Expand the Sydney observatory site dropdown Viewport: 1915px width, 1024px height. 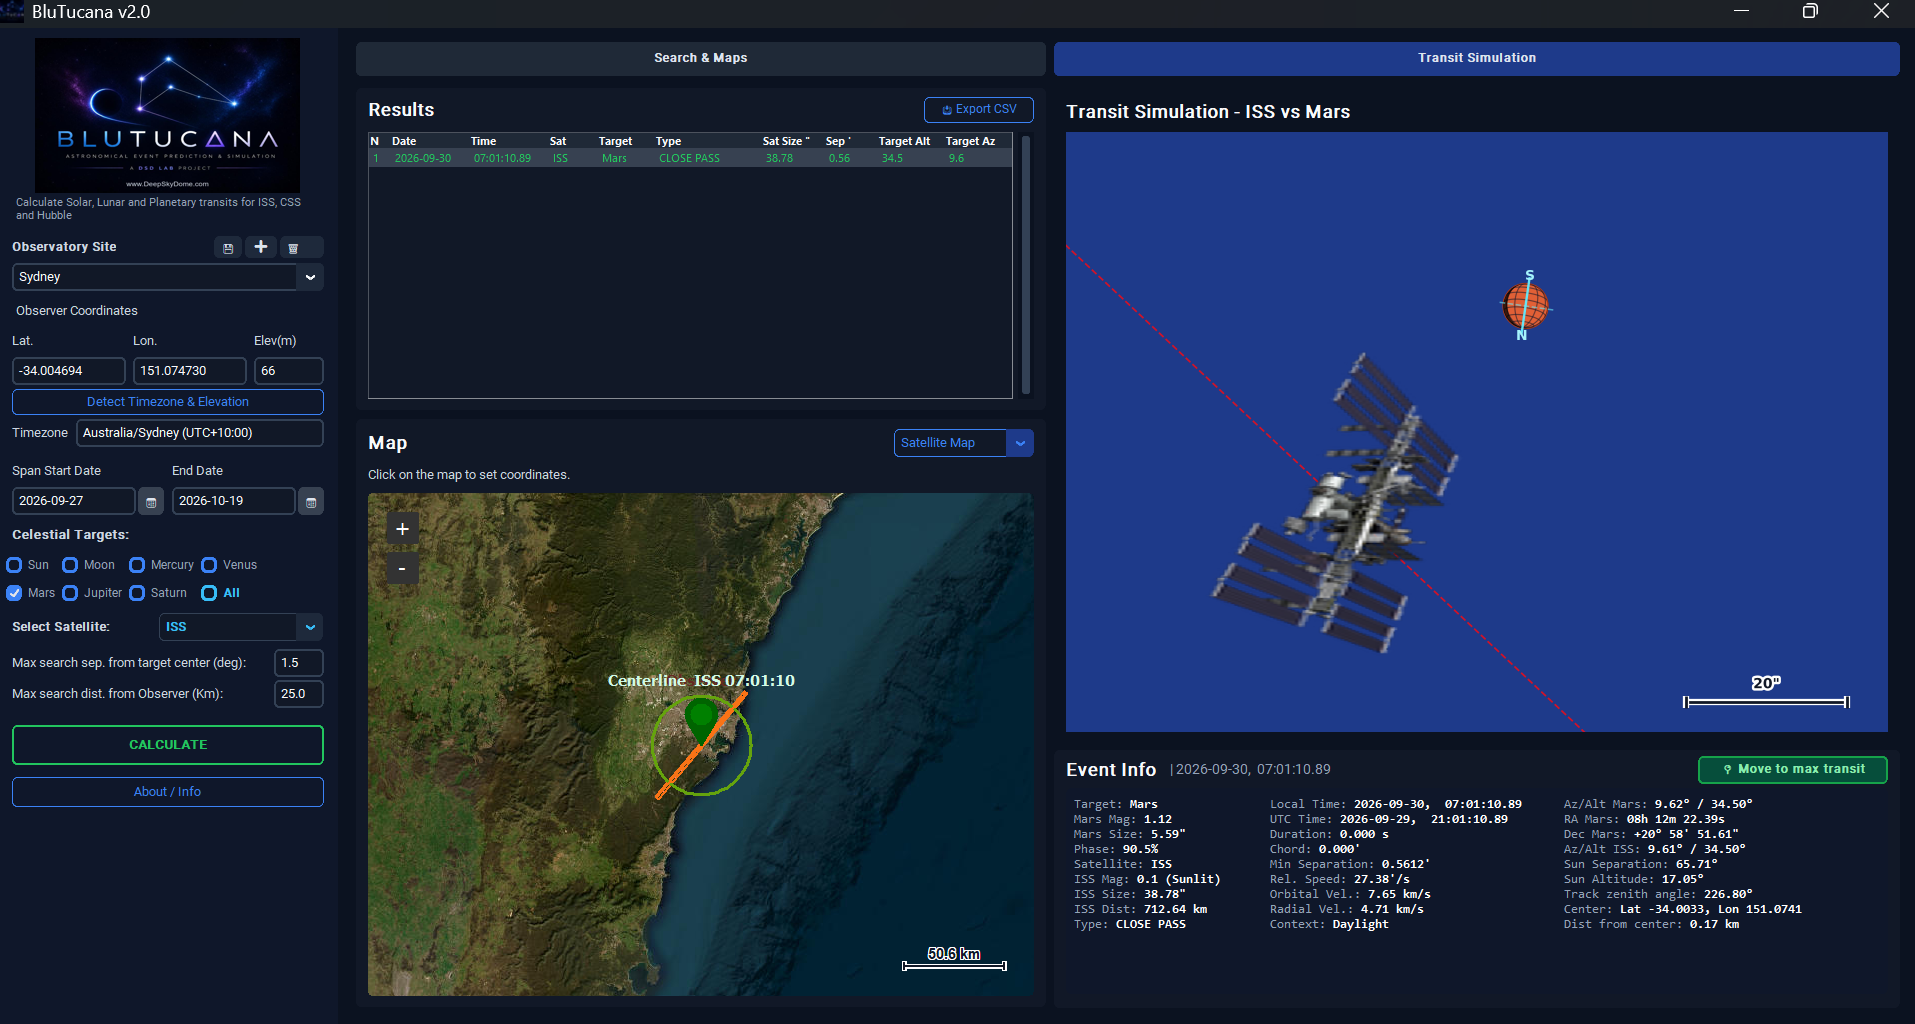[x=310, y=277]
